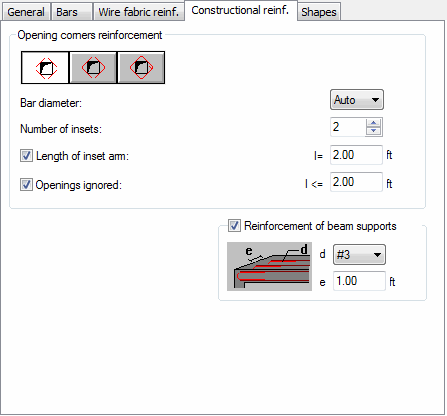
Task: Open the Shapes tab
Action: [319, 12]
